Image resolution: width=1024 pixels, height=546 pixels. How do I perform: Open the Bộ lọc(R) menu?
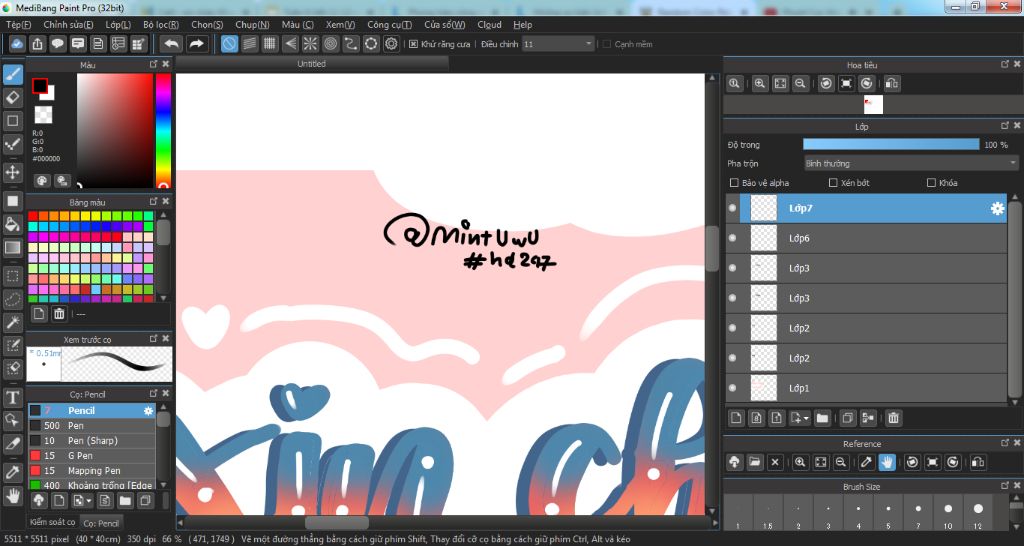click(161, 25)
